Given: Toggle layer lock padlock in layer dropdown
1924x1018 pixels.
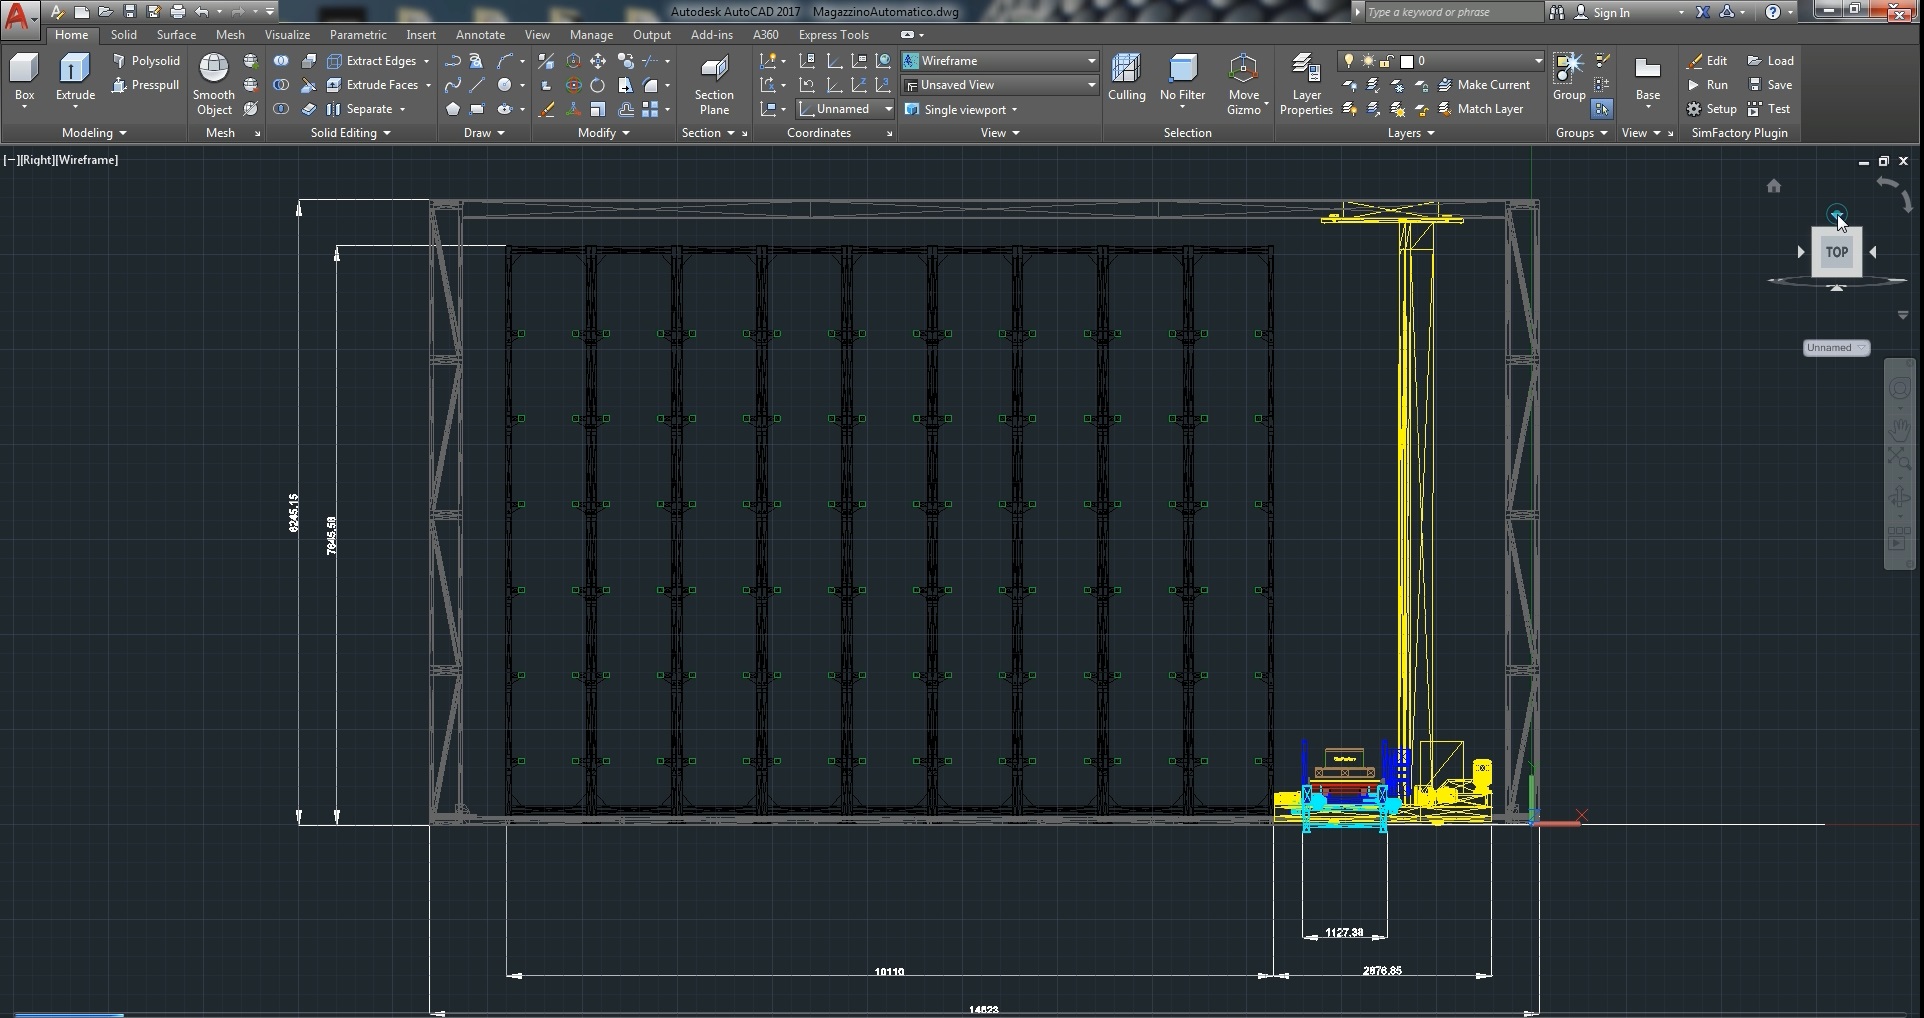Looking at the screenshot, I should [1387, 61].
